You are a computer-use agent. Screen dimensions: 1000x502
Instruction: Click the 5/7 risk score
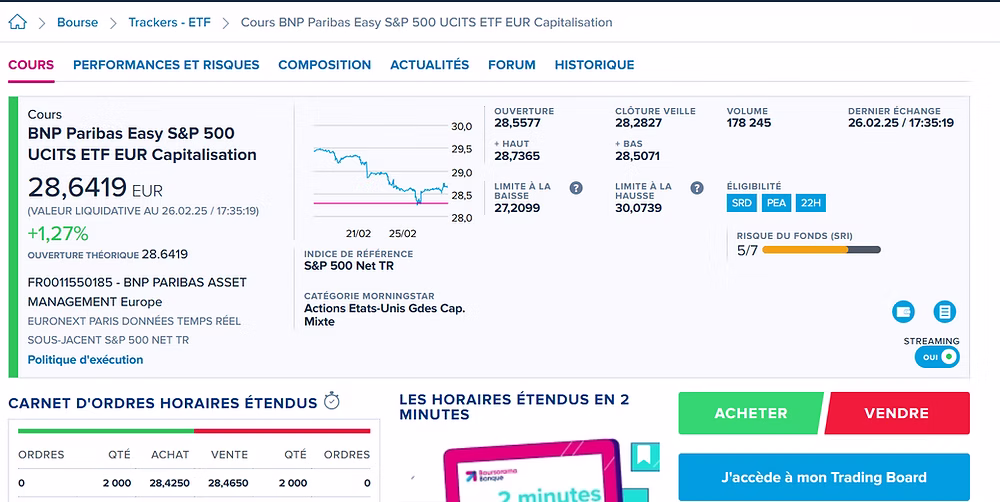click(x=747, y=250)
